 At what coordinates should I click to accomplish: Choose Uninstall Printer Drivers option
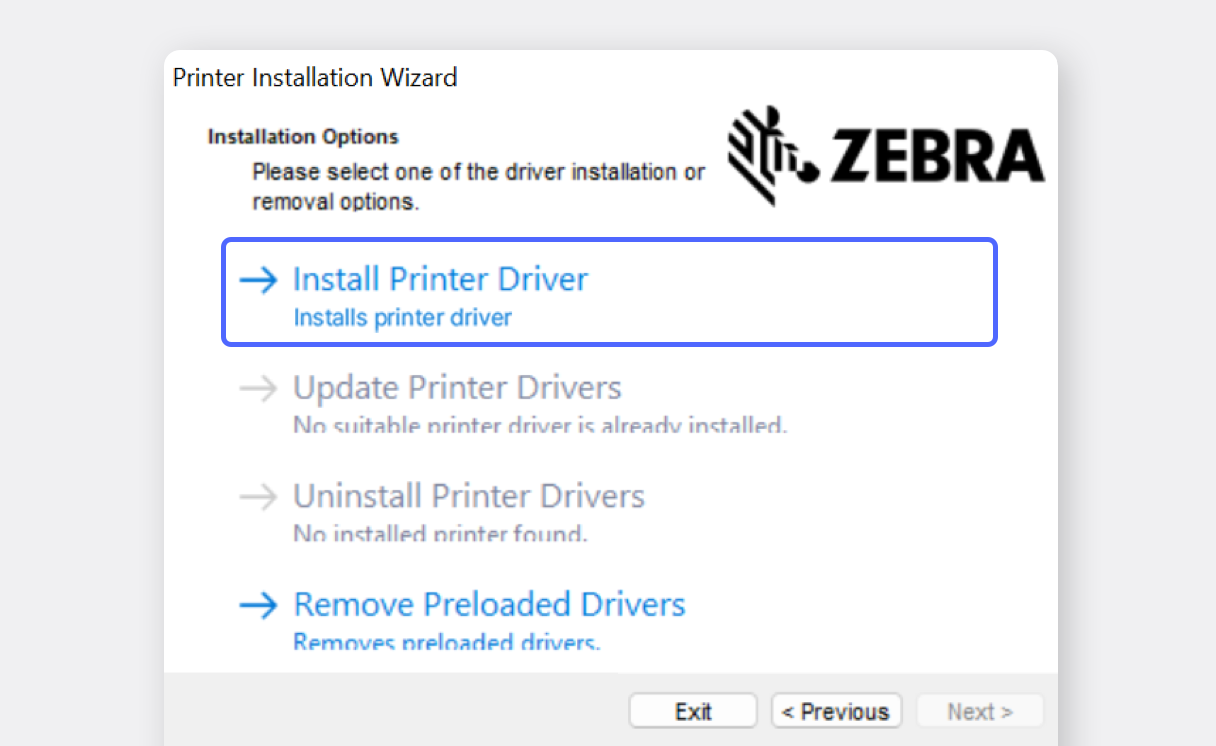[468, 496]
